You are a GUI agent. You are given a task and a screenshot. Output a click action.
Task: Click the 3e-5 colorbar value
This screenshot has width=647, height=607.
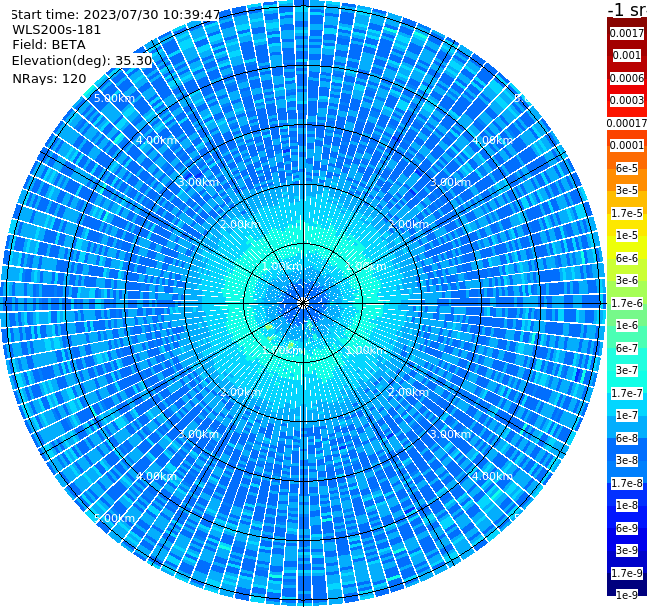(x=627, y=190)
